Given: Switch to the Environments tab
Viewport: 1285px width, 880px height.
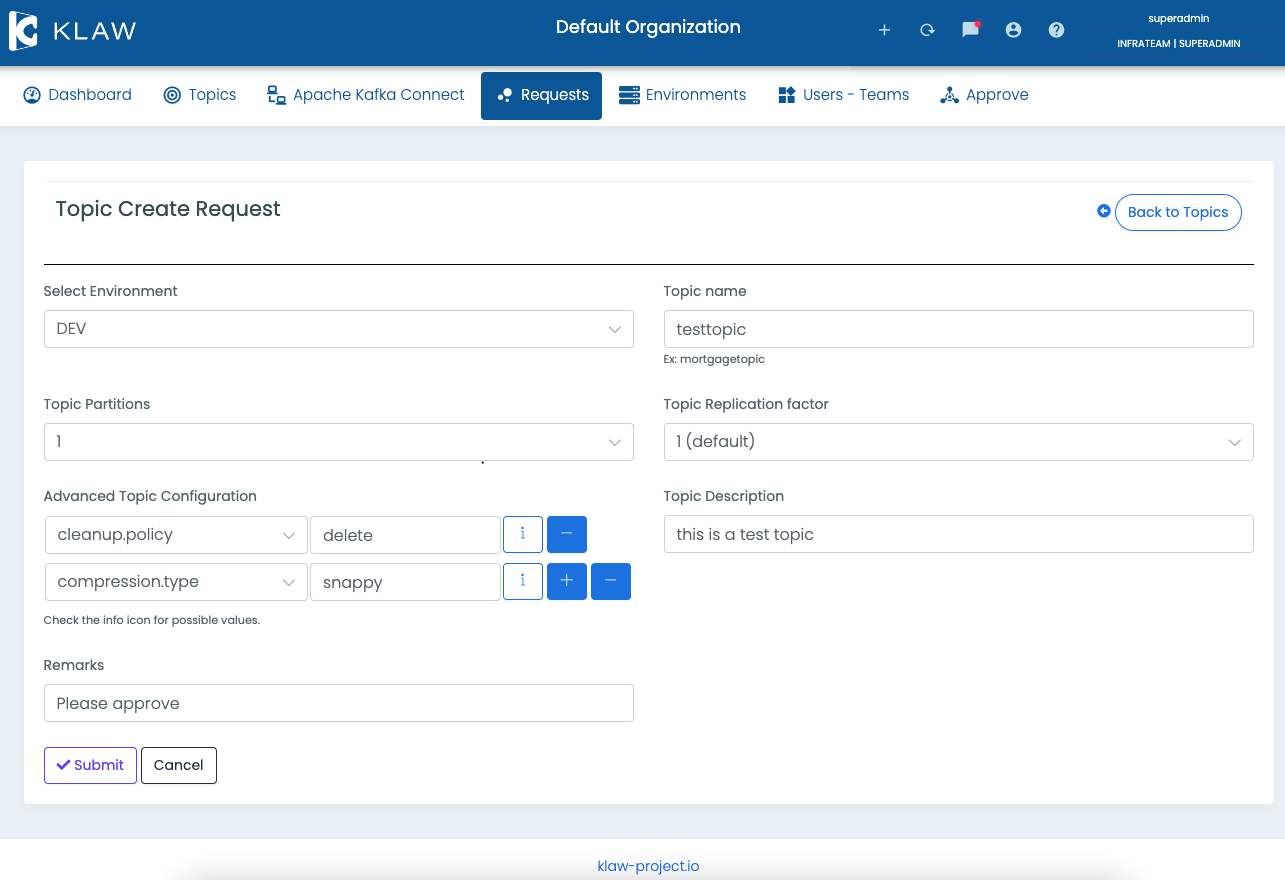Looking at the screenshot, I should (x=683, y=95).
